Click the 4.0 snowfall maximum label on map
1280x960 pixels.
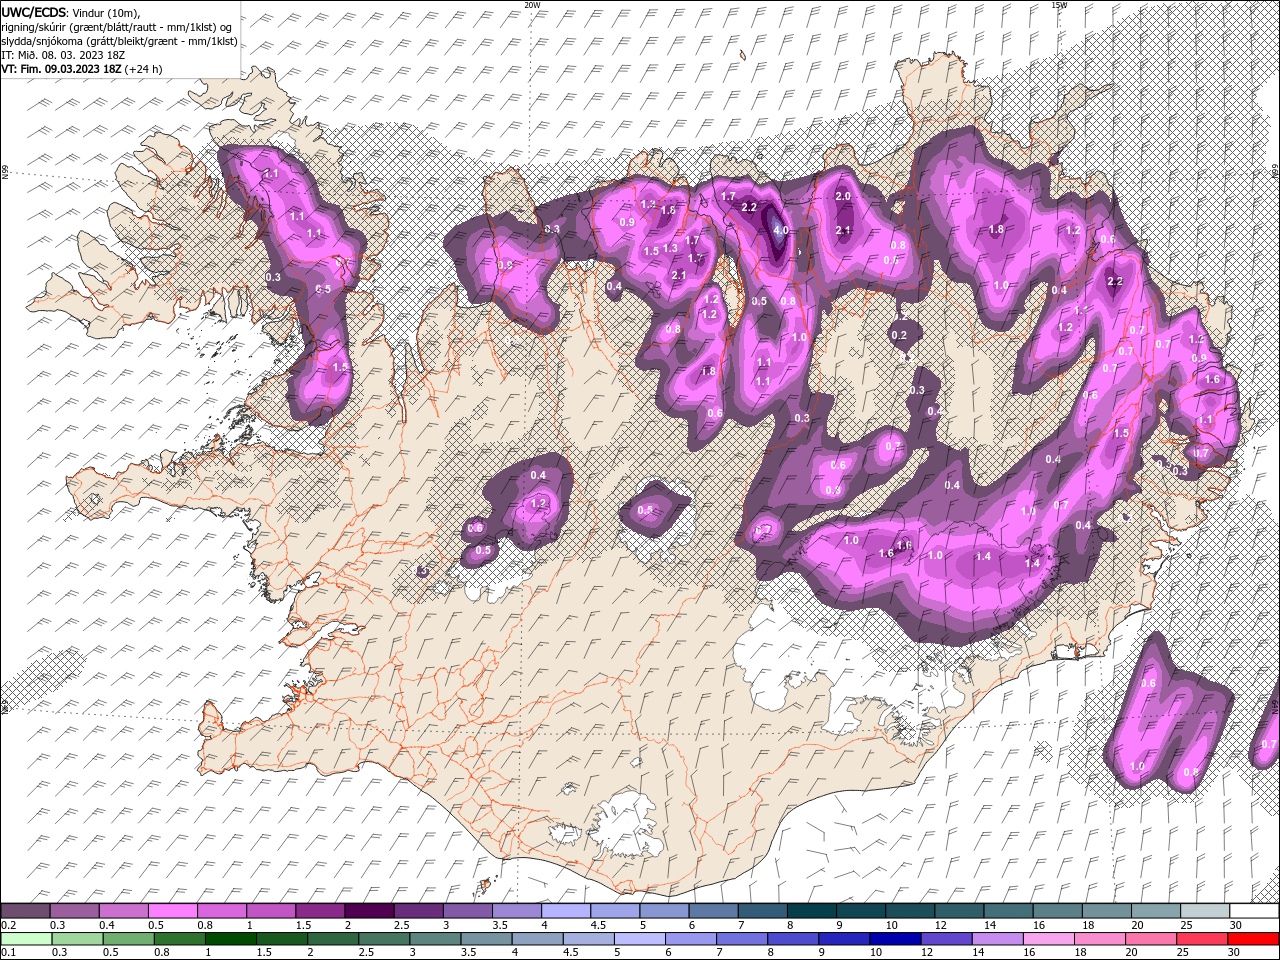point(781,231)
